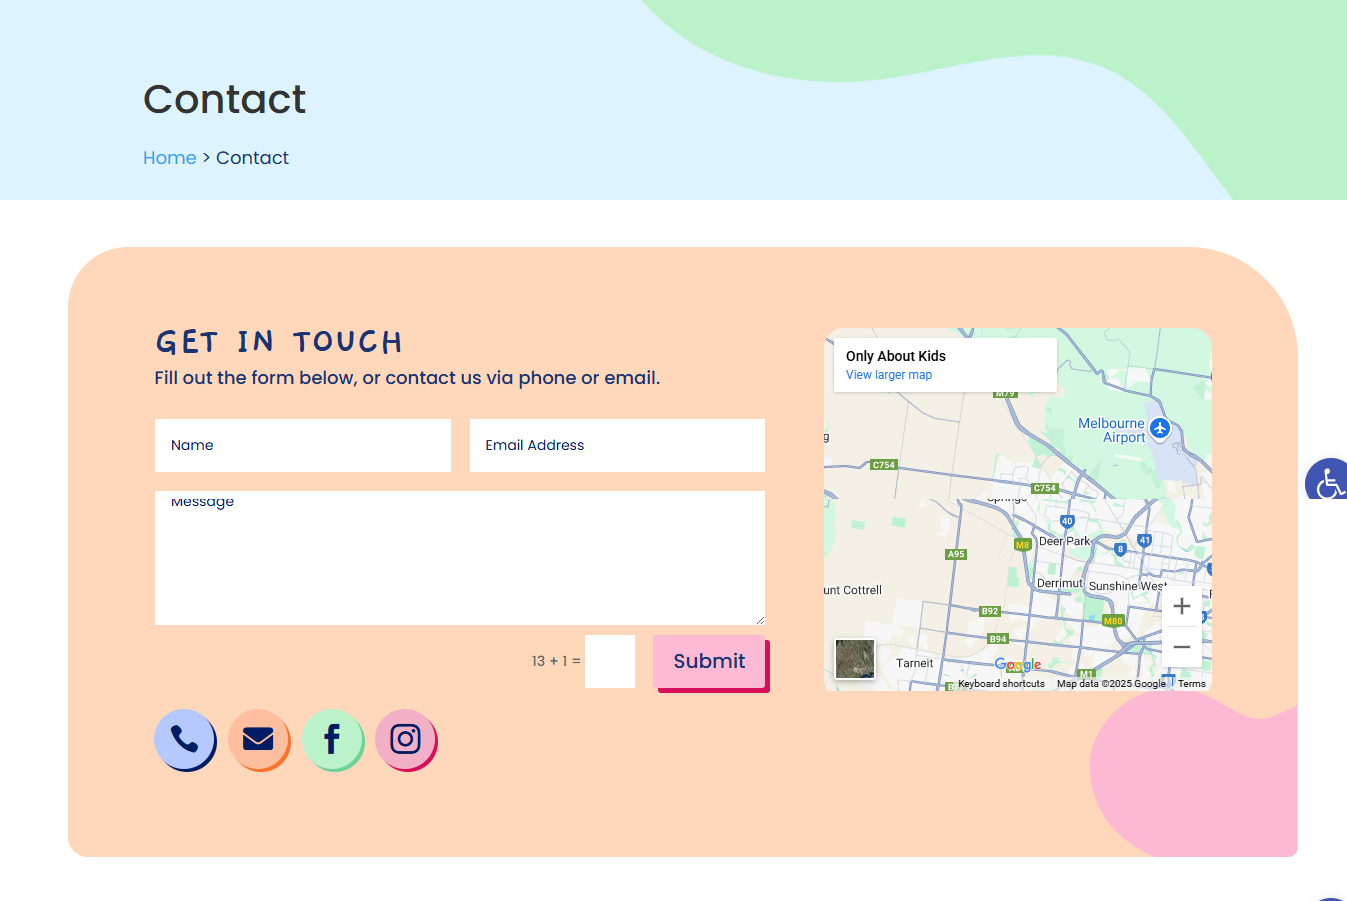Screen dimensions: 1347x901
Task: Click 'Only About Kids' map title
Action: [896, 356]
